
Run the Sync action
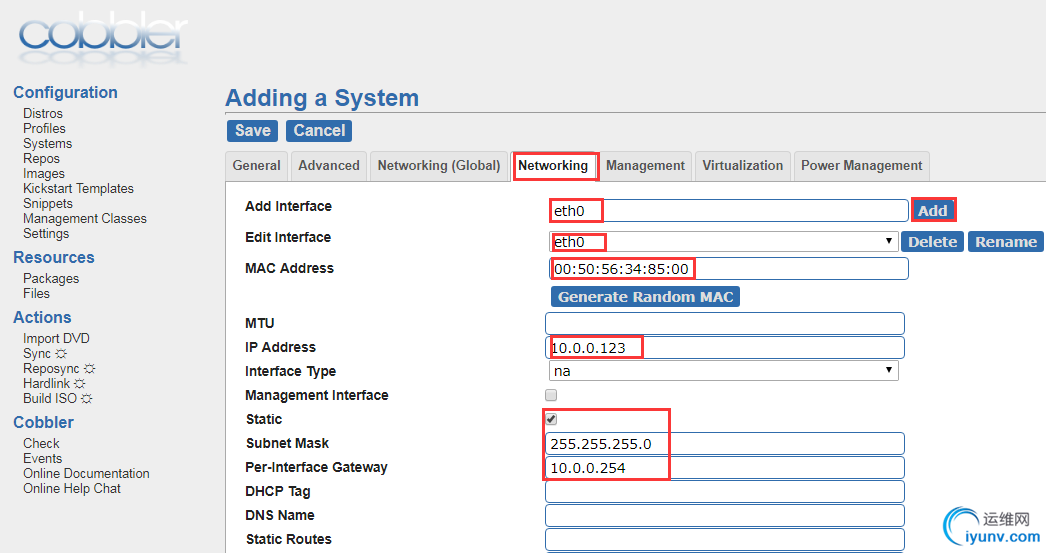(x=37, y=354)
